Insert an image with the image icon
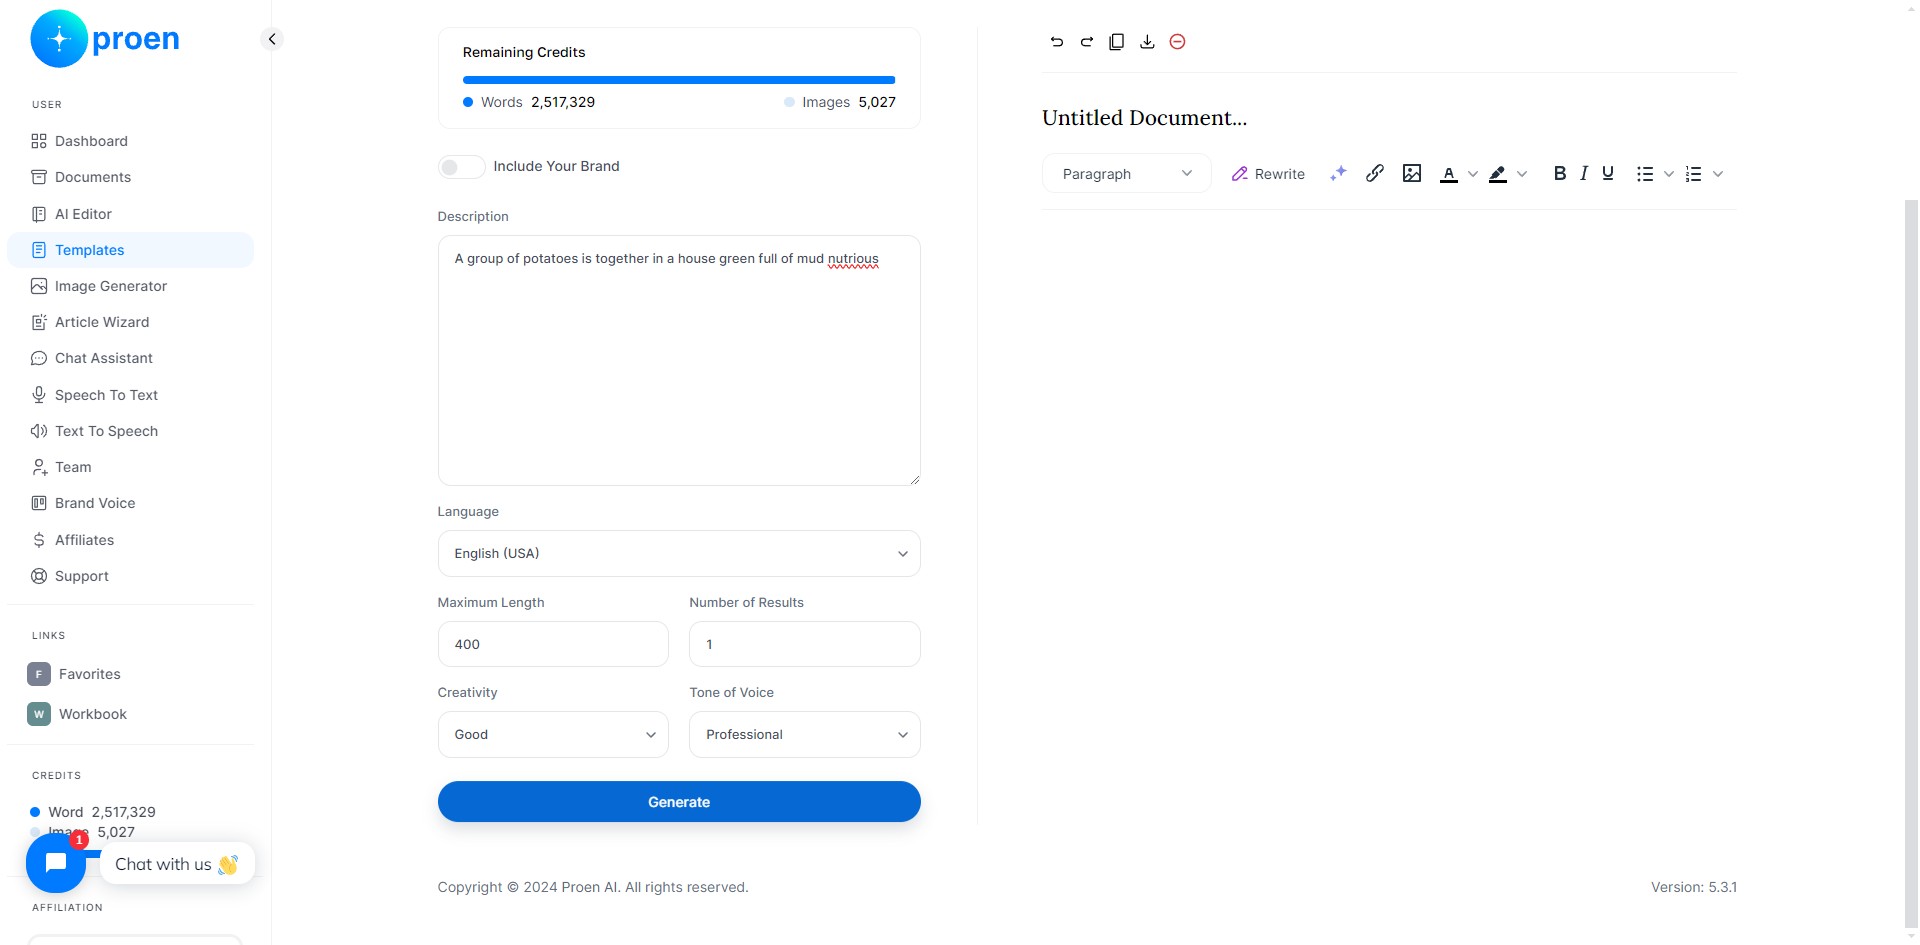 pyautogui.click(x=1412, y=173)
